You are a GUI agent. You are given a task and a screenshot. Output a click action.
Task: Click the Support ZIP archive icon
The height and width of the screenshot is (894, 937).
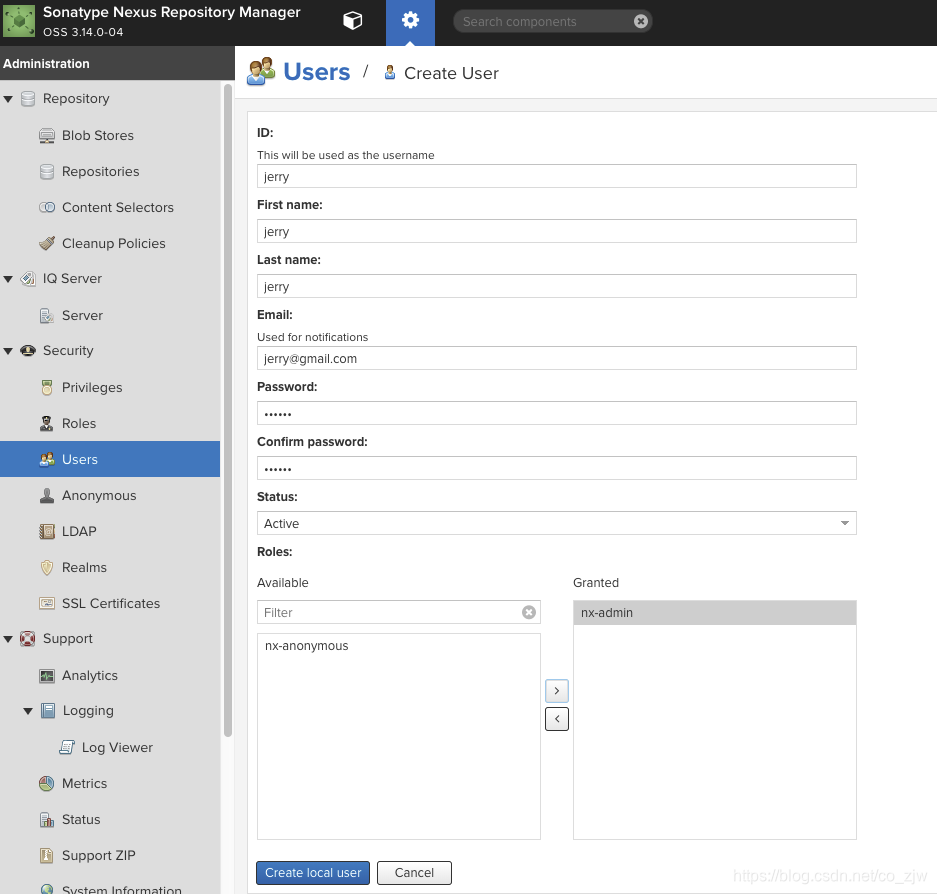pos(47,855)
